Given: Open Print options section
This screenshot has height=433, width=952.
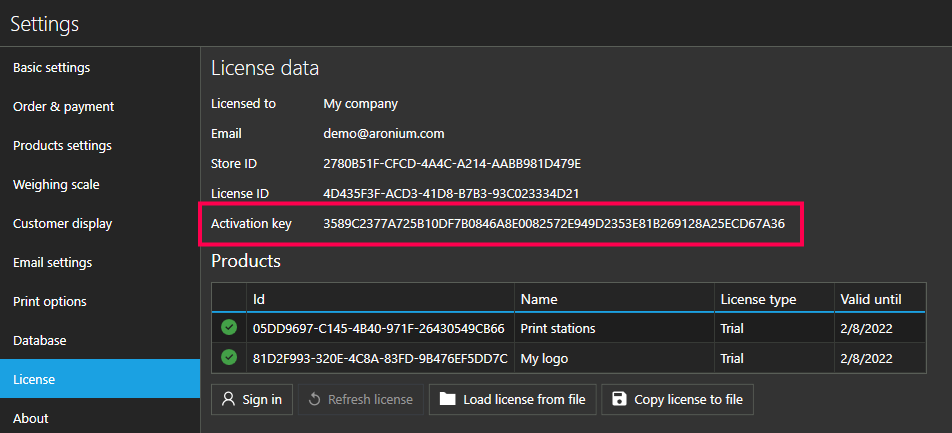Looking at the screenshot, I should point(50,302).
